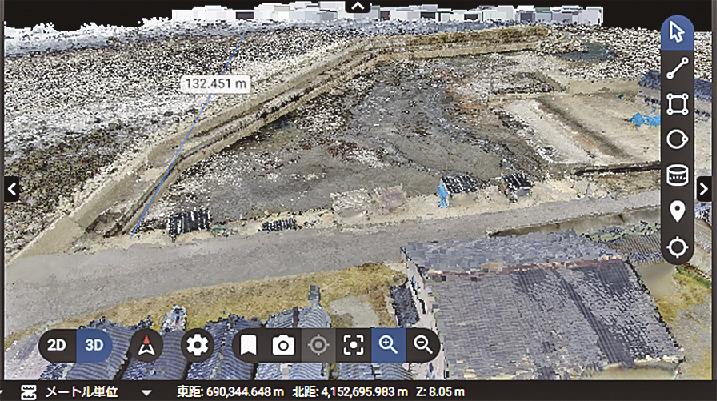This screenshot has height=401, width=717.
Task: Open the メートル単位 units dropdown
Action: pos(96,392)
